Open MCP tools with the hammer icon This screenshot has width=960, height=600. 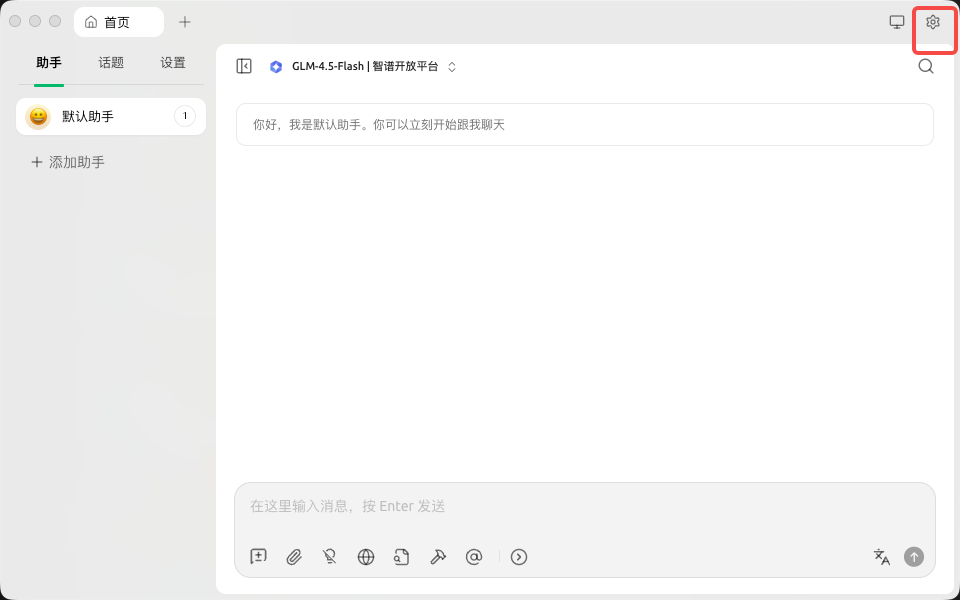click(x=438, y=557)
